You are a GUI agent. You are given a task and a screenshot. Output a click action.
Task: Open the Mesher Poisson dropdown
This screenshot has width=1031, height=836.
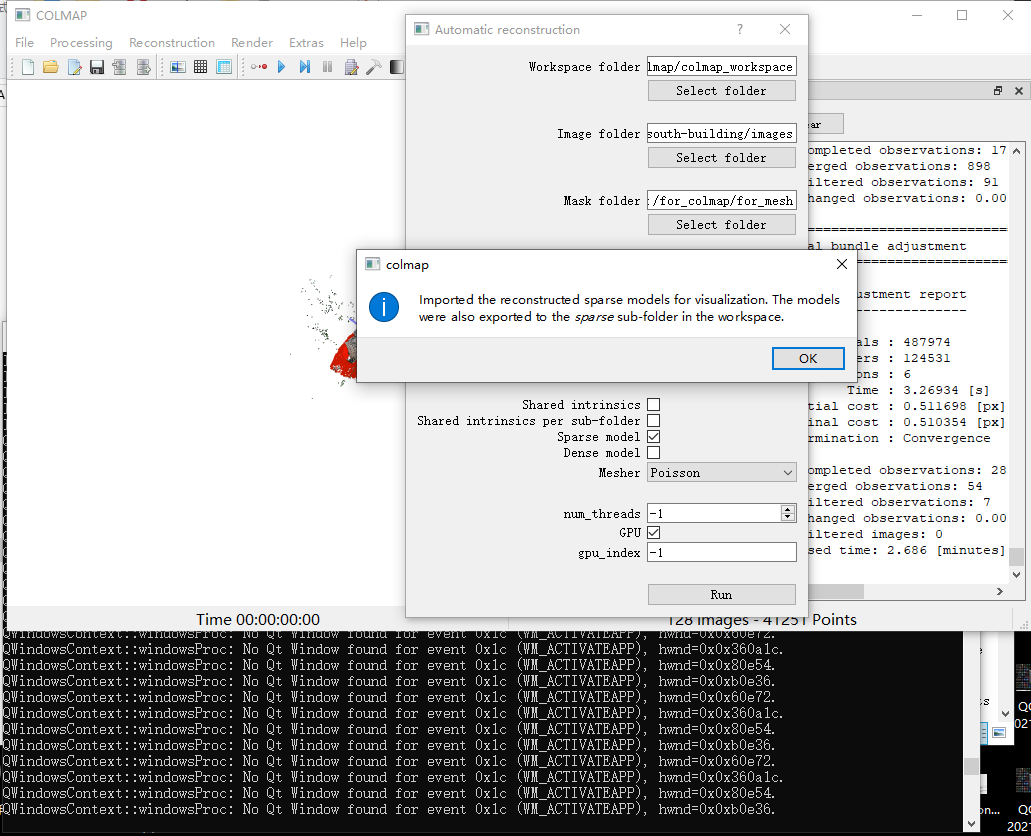[x=721, y=472]
